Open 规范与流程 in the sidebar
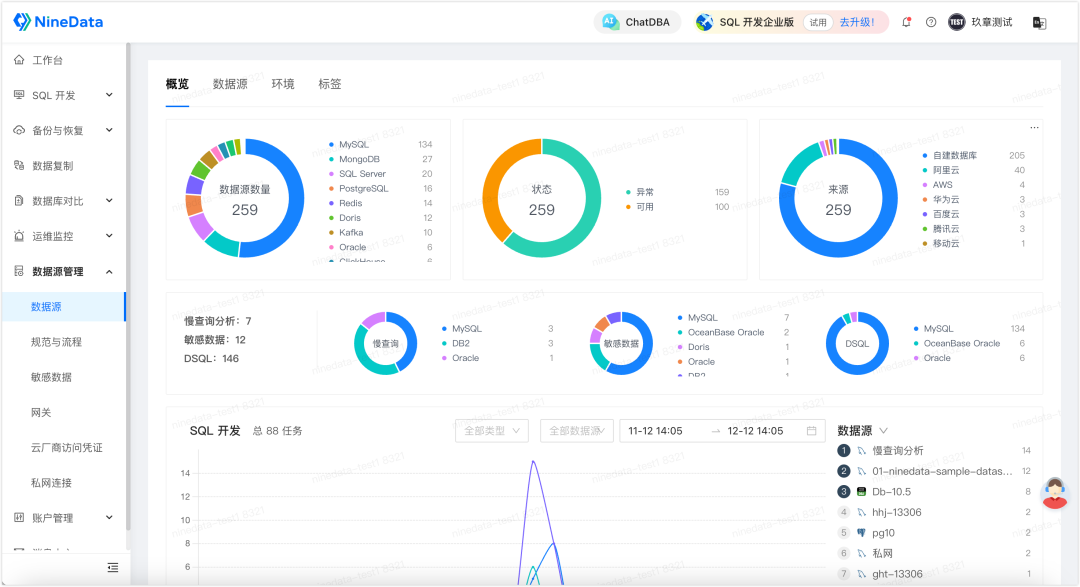This screenshot has height=587, width=1080. pyautogui.click(x=56, y=342)
